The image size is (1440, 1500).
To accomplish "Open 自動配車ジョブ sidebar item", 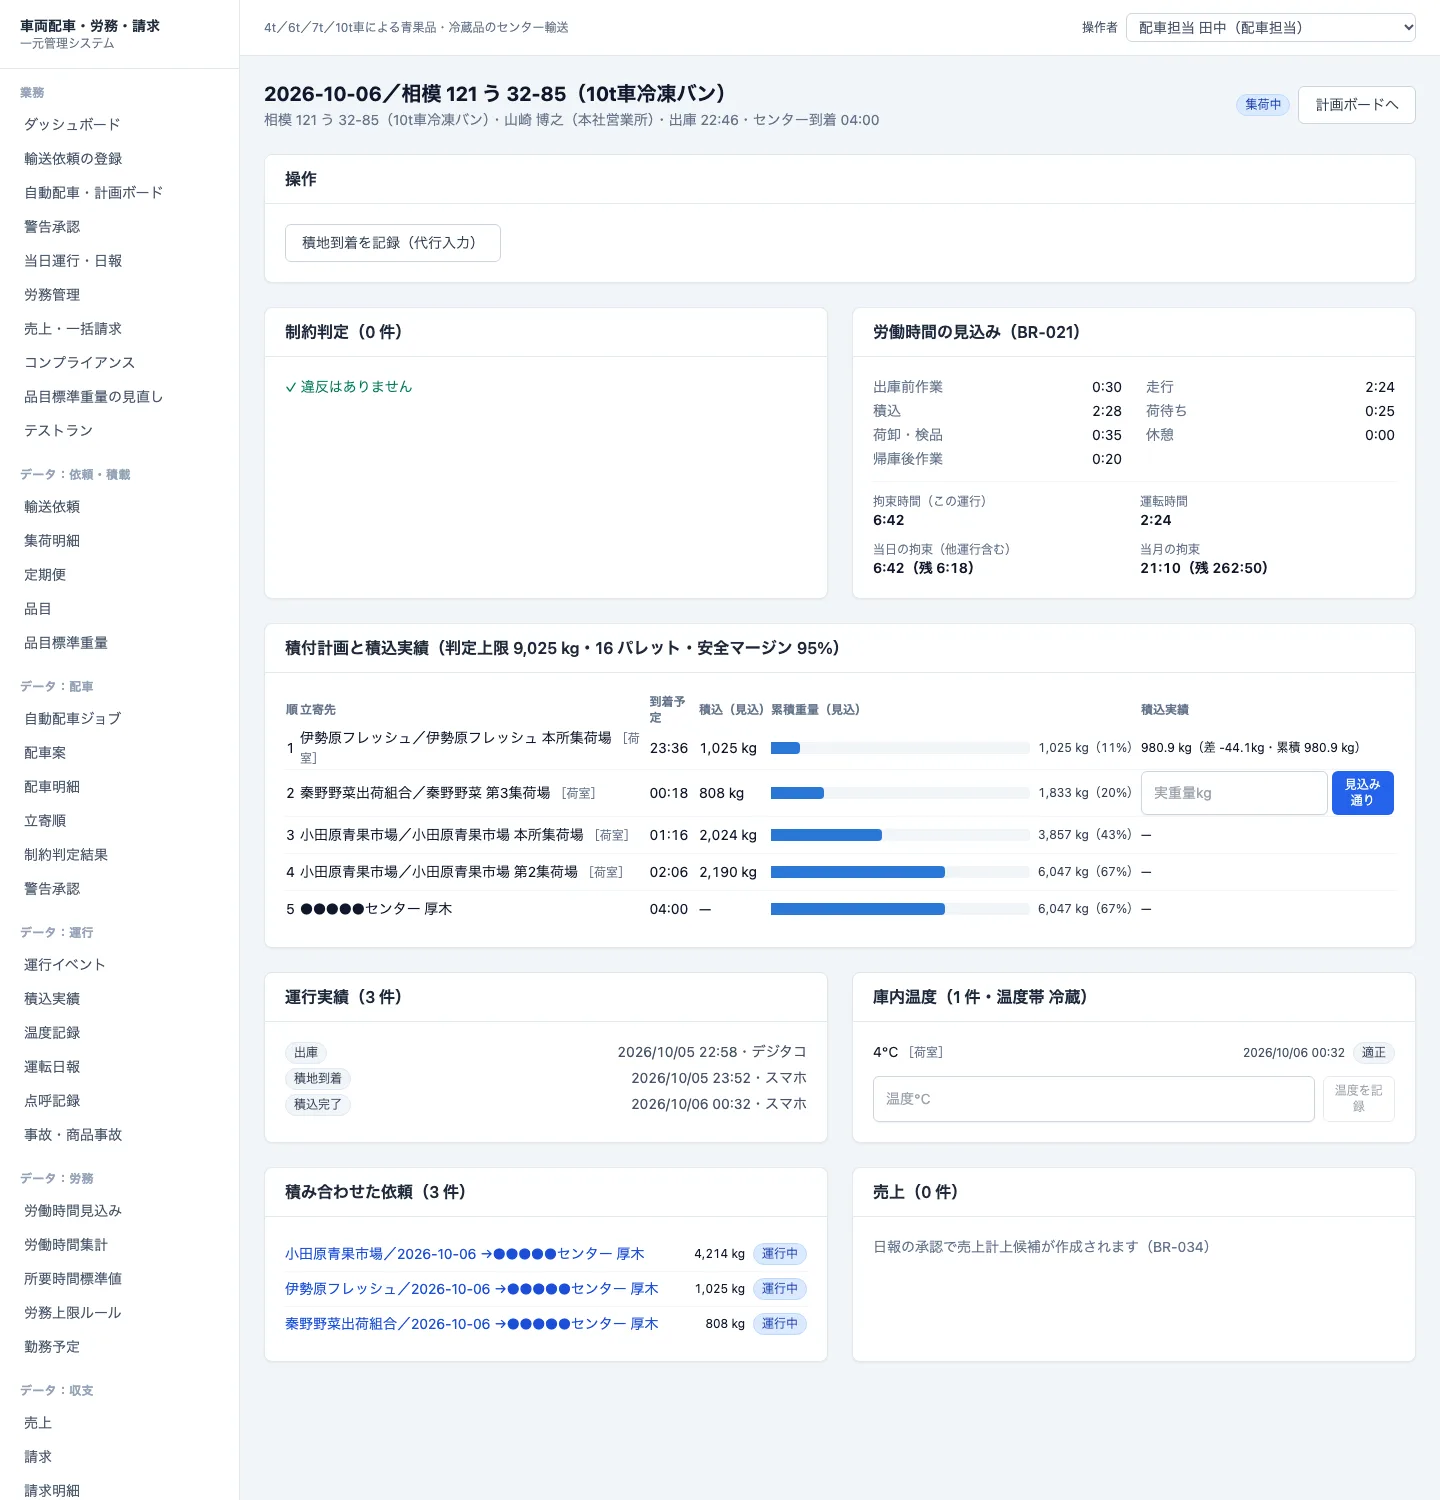I will (73, 719).
